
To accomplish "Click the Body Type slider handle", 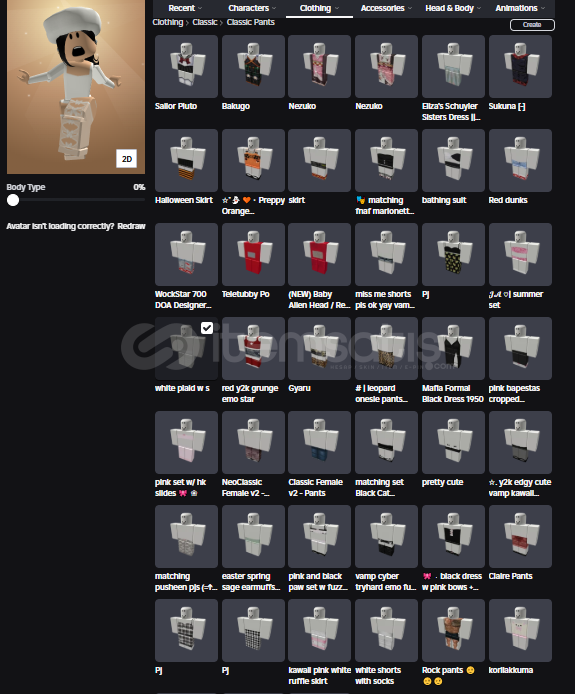I will (13, 200).
